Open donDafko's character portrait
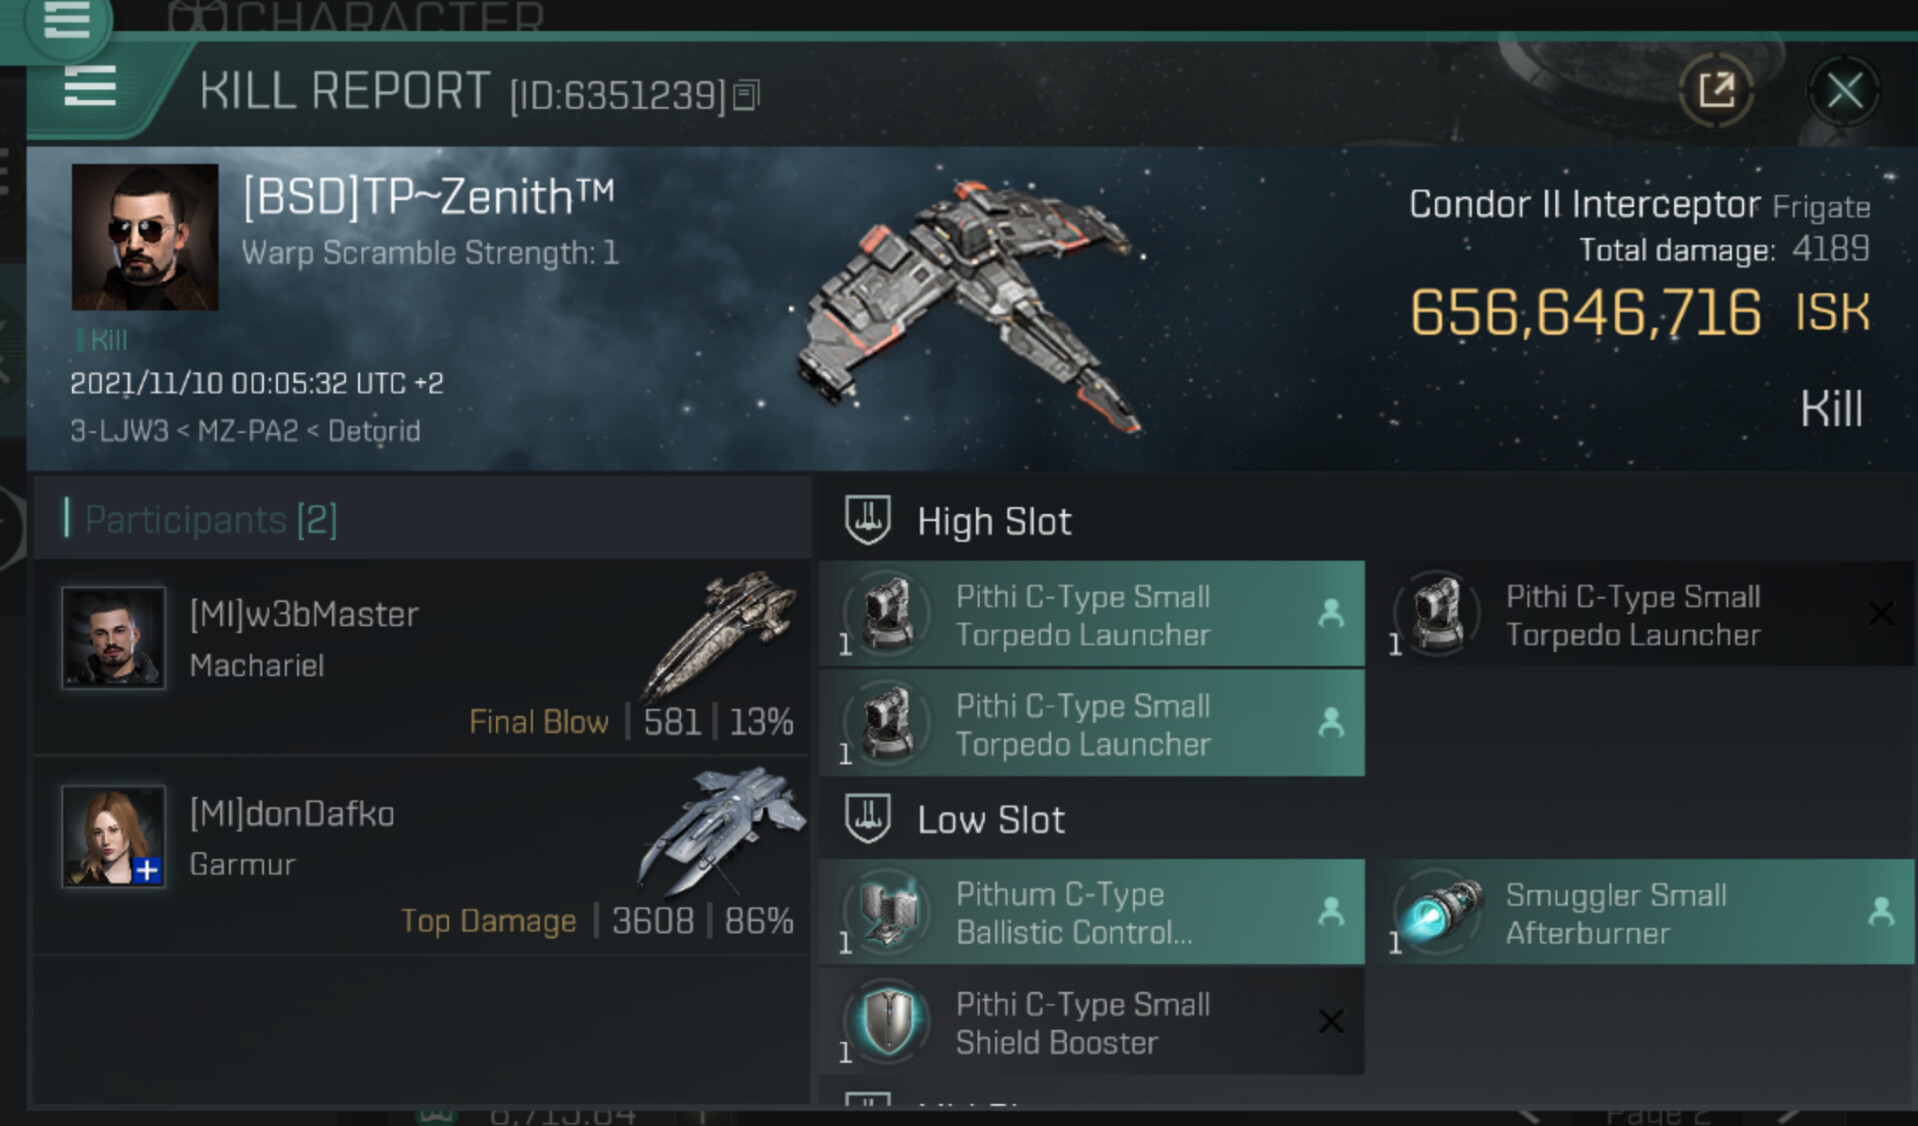Viewport: 1918px width, 1126px height. (113, 836)
